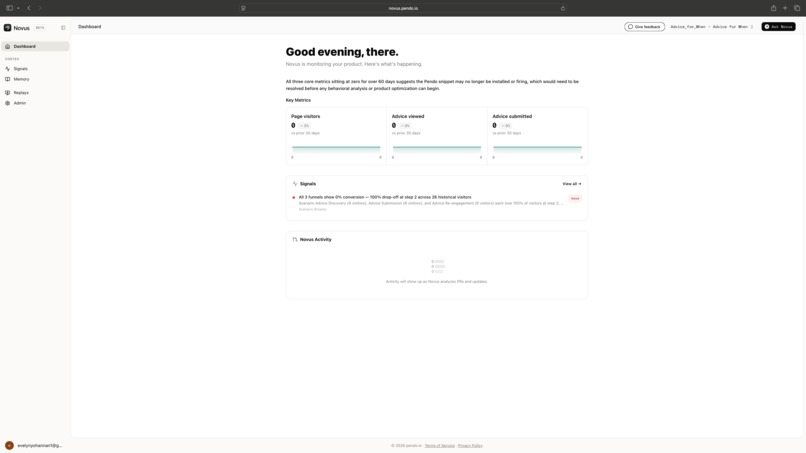Open Safari tab group dropdown arrow
This screenshot has height=453, width=806.
point(18,8)
